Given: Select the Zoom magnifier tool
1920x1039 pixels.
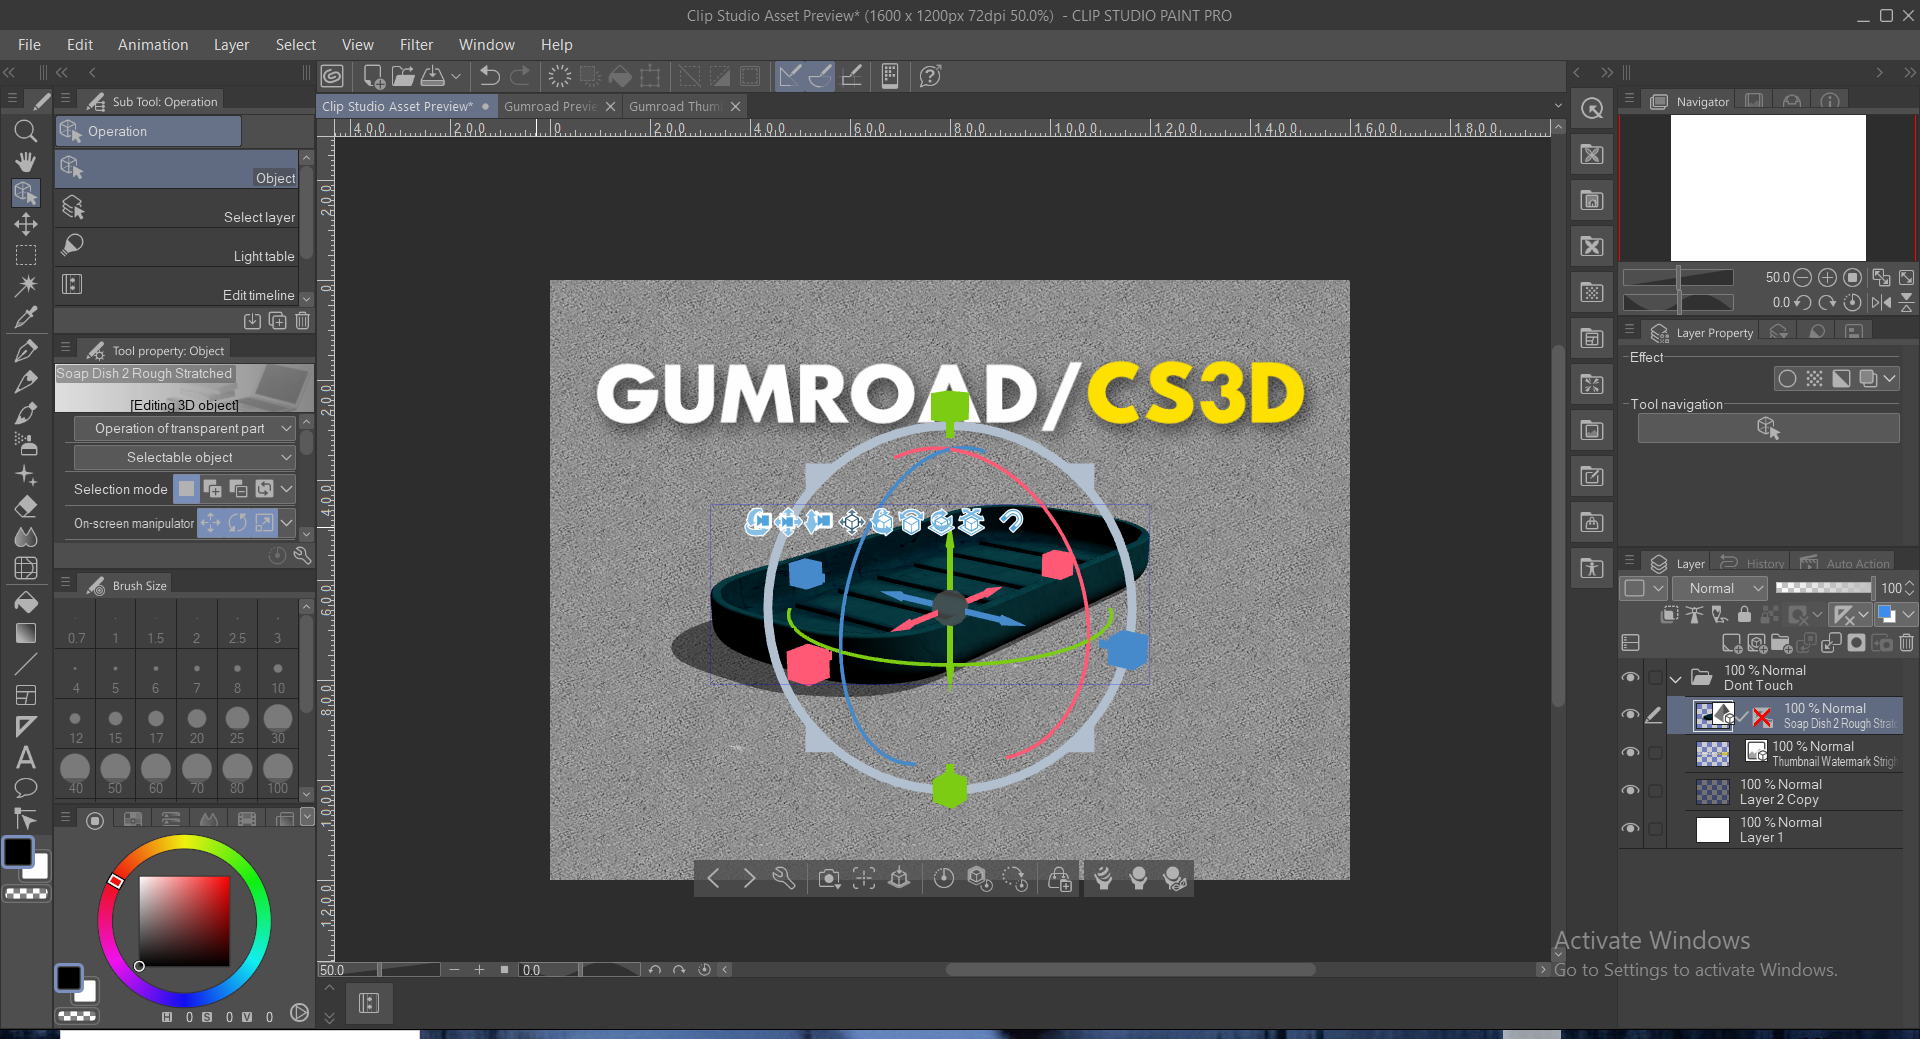Looking at the screenshot, I should [x=26, y=131].
